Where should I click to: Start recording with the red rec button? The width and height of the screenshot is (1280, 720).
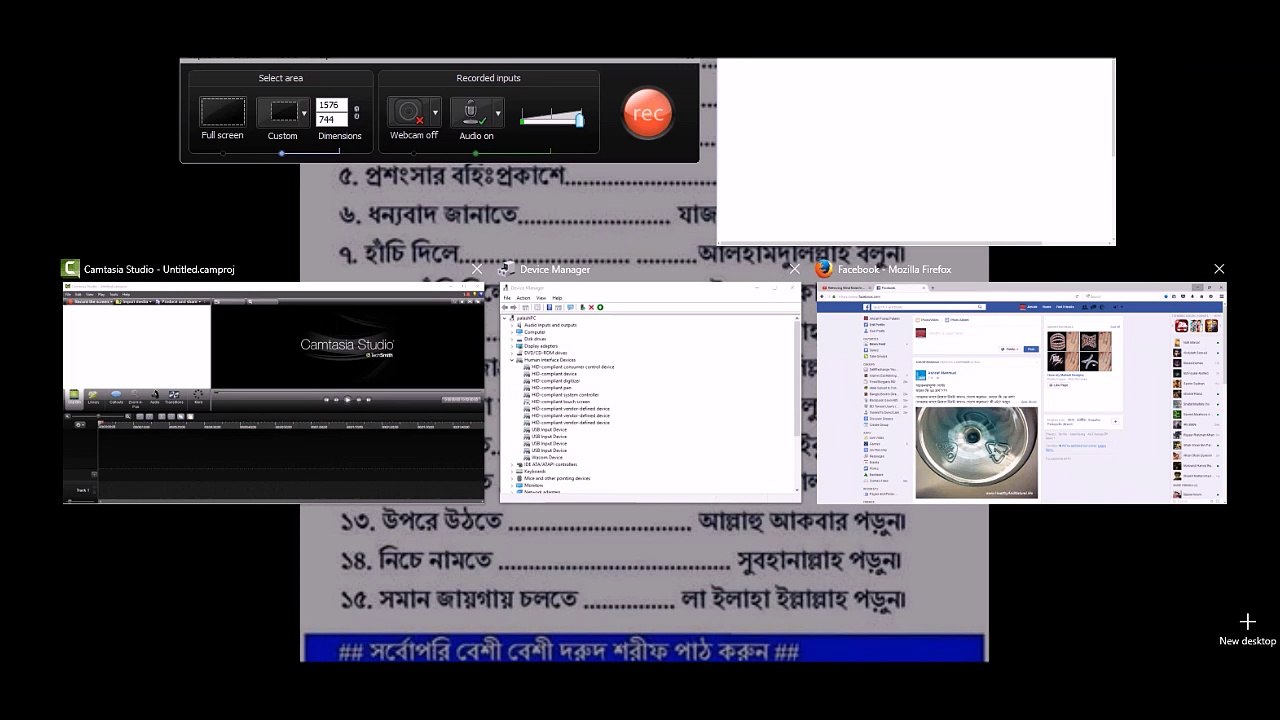648,113
